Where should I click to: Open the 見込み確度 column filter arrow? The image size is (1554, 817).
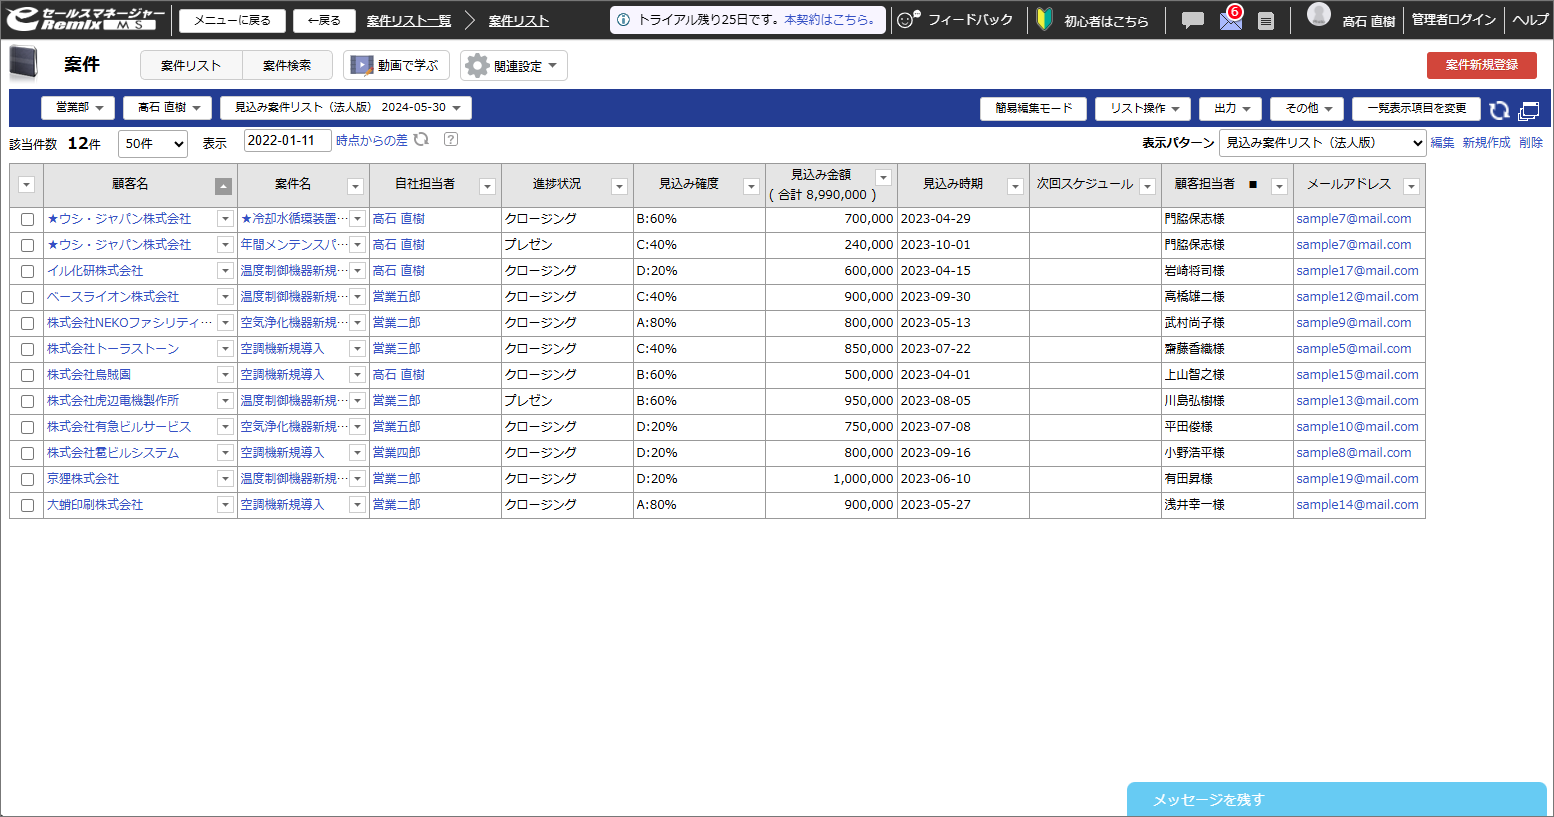tap(751, 187)
